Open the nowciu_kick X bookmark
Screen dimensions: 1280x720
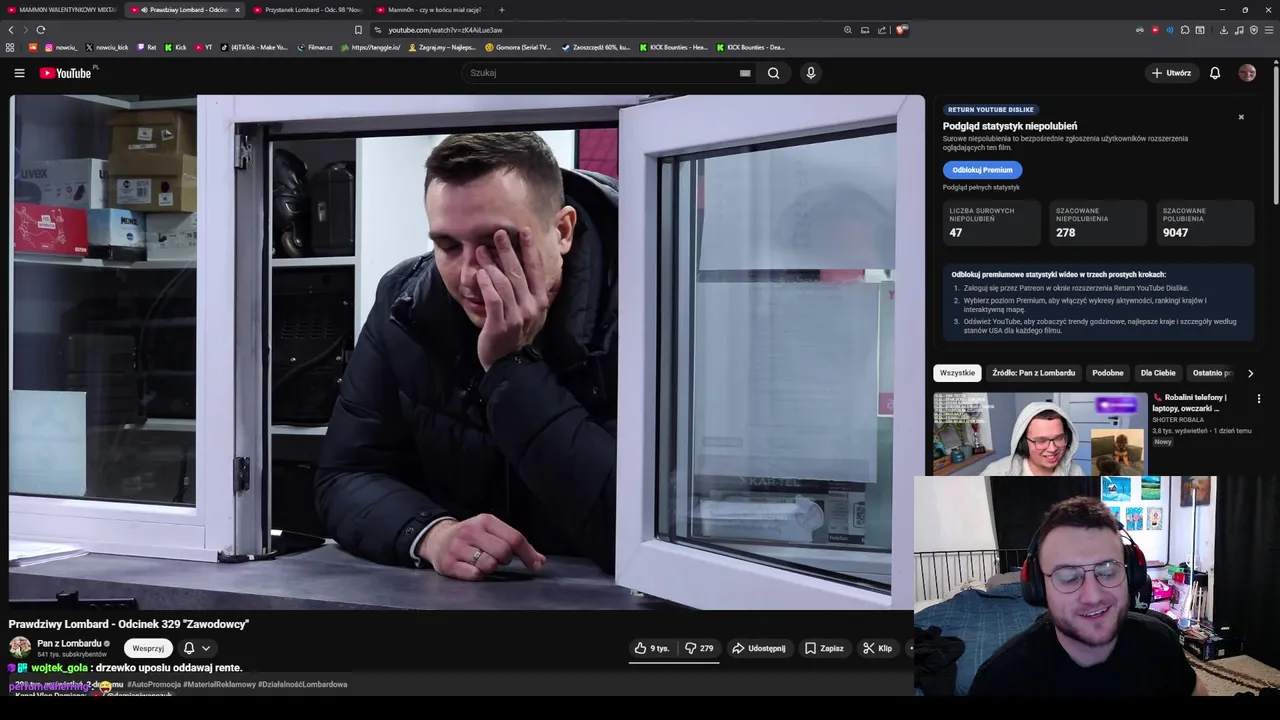[x=107, y=47]
